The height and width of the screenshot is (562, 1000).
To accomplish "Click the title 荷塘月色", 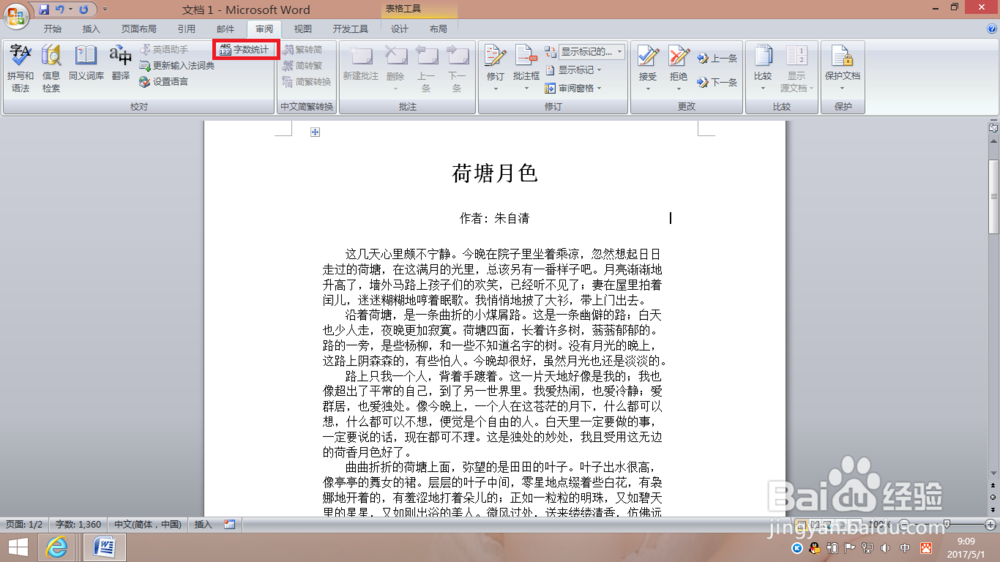I will (495, 174).
